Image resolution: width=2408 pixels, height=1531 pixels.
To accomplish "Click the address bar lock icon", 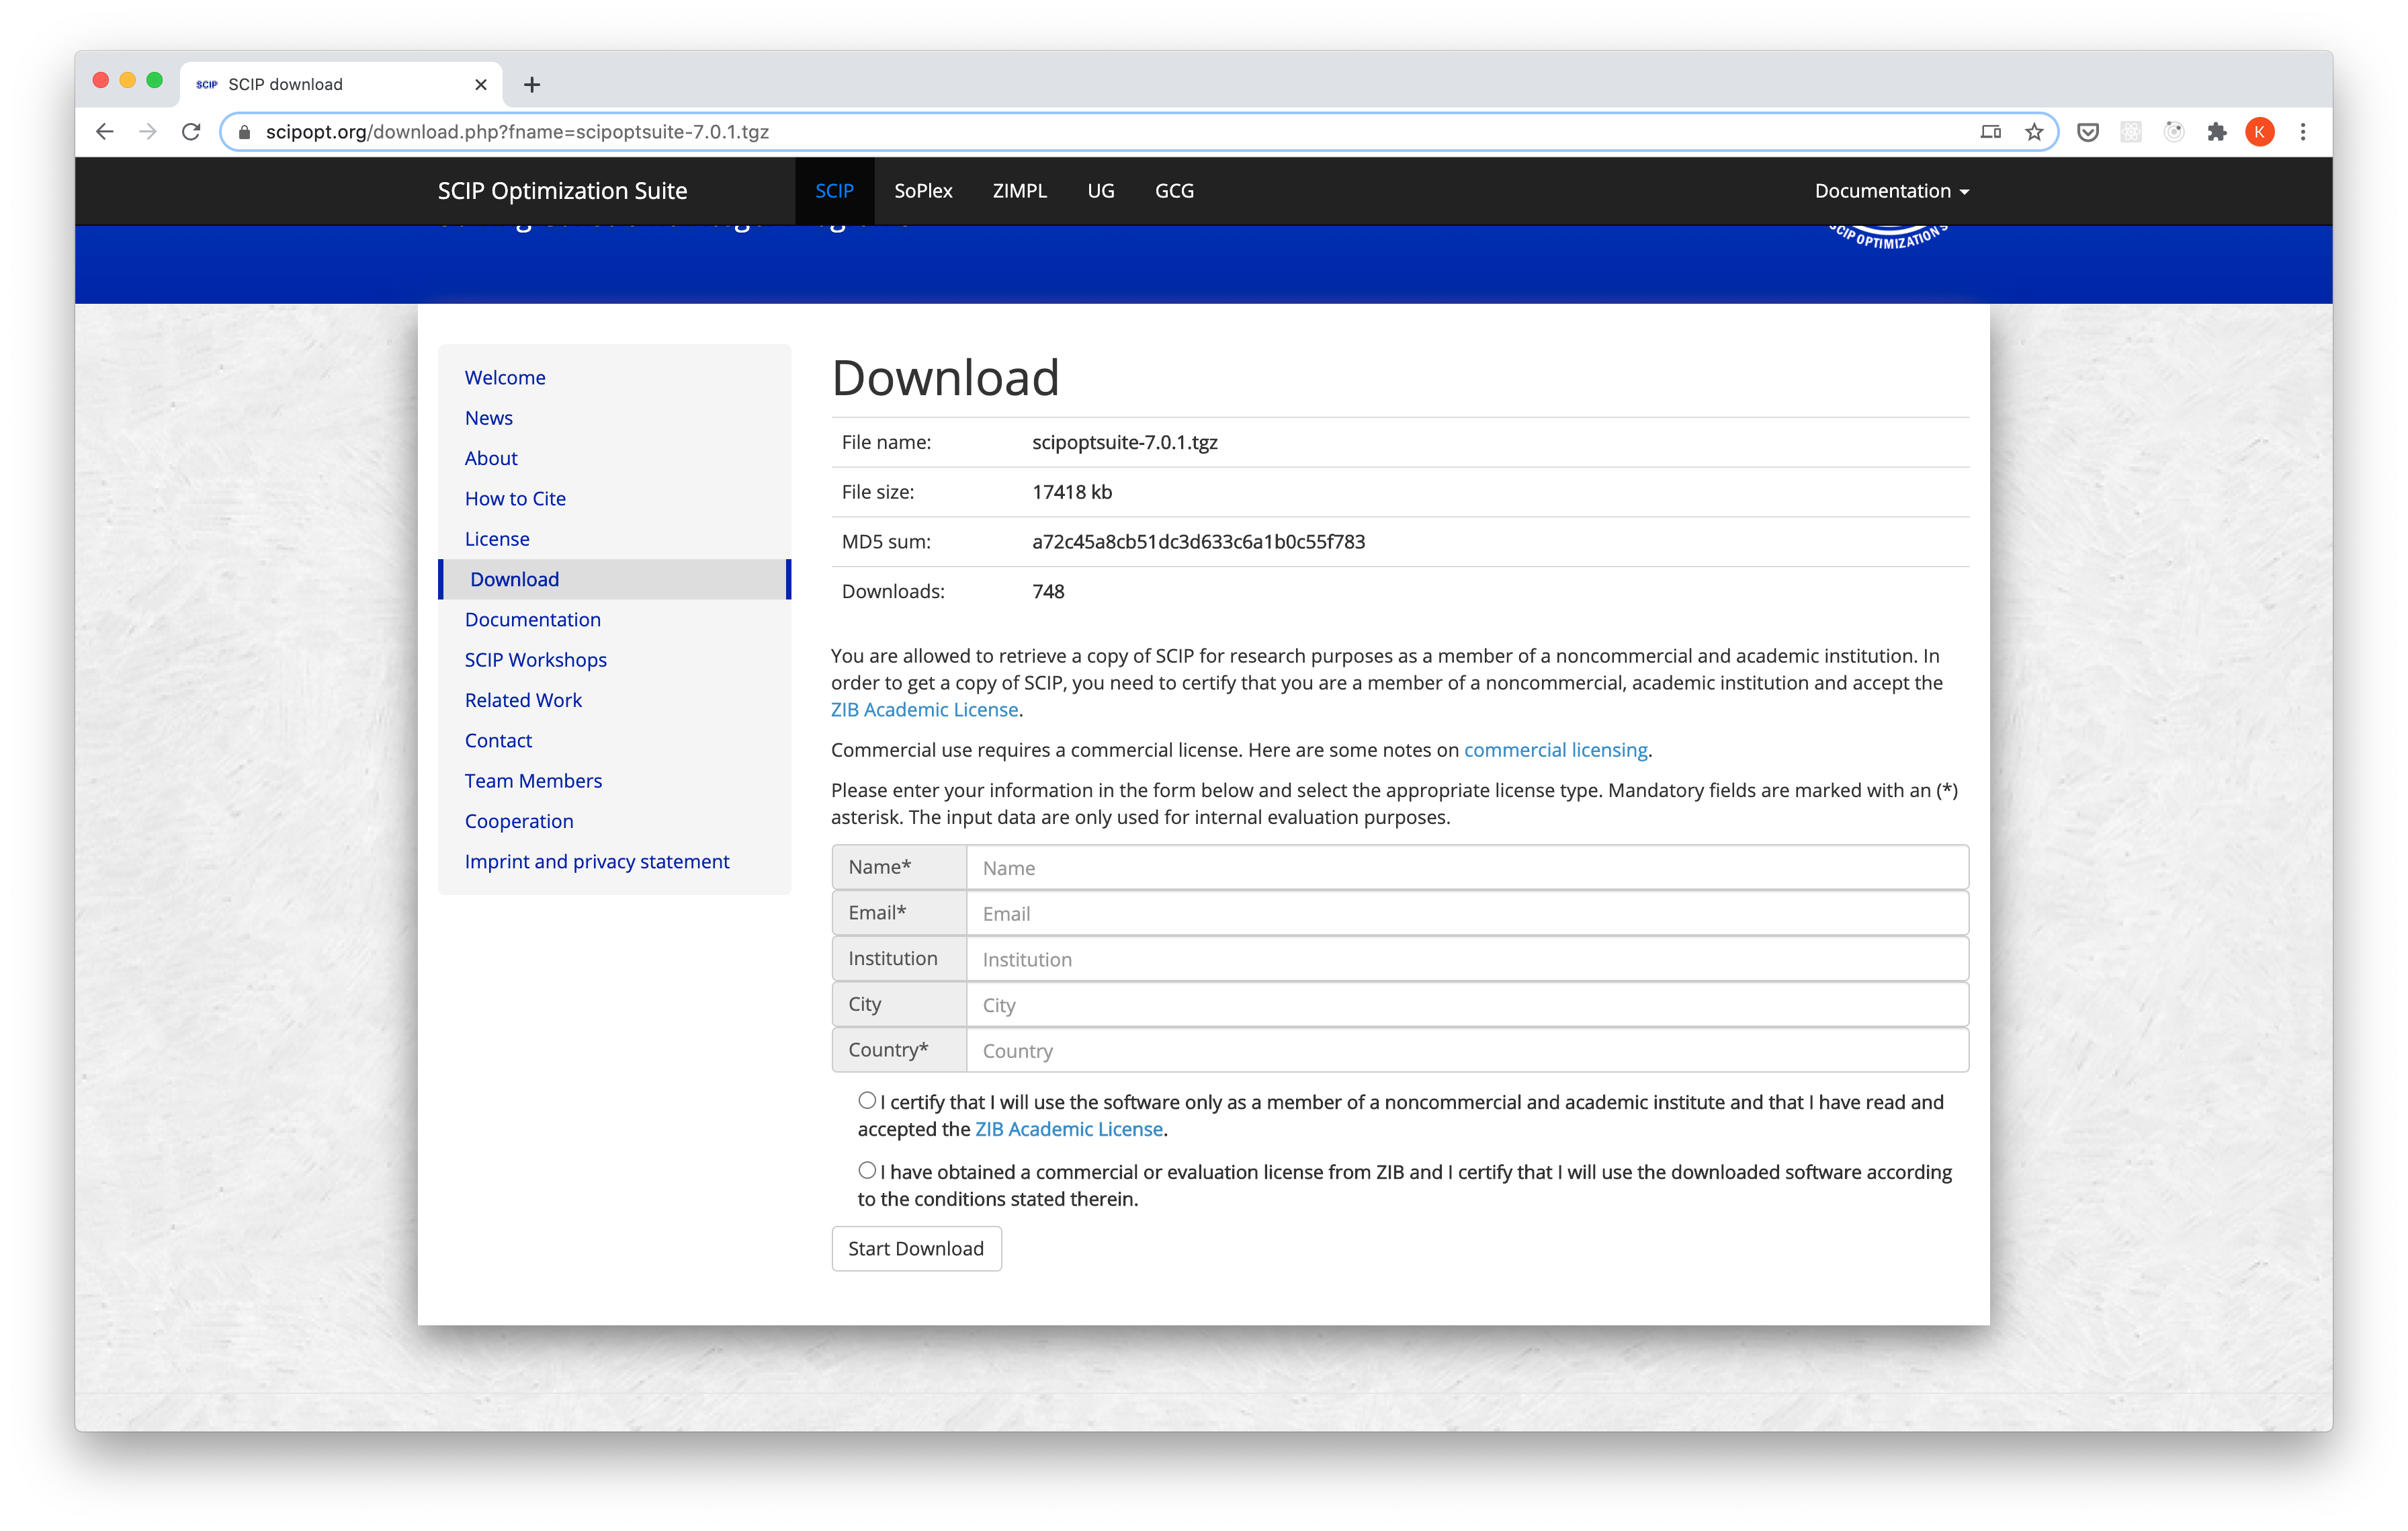I will pyautogui.click(x=244, y=132).
